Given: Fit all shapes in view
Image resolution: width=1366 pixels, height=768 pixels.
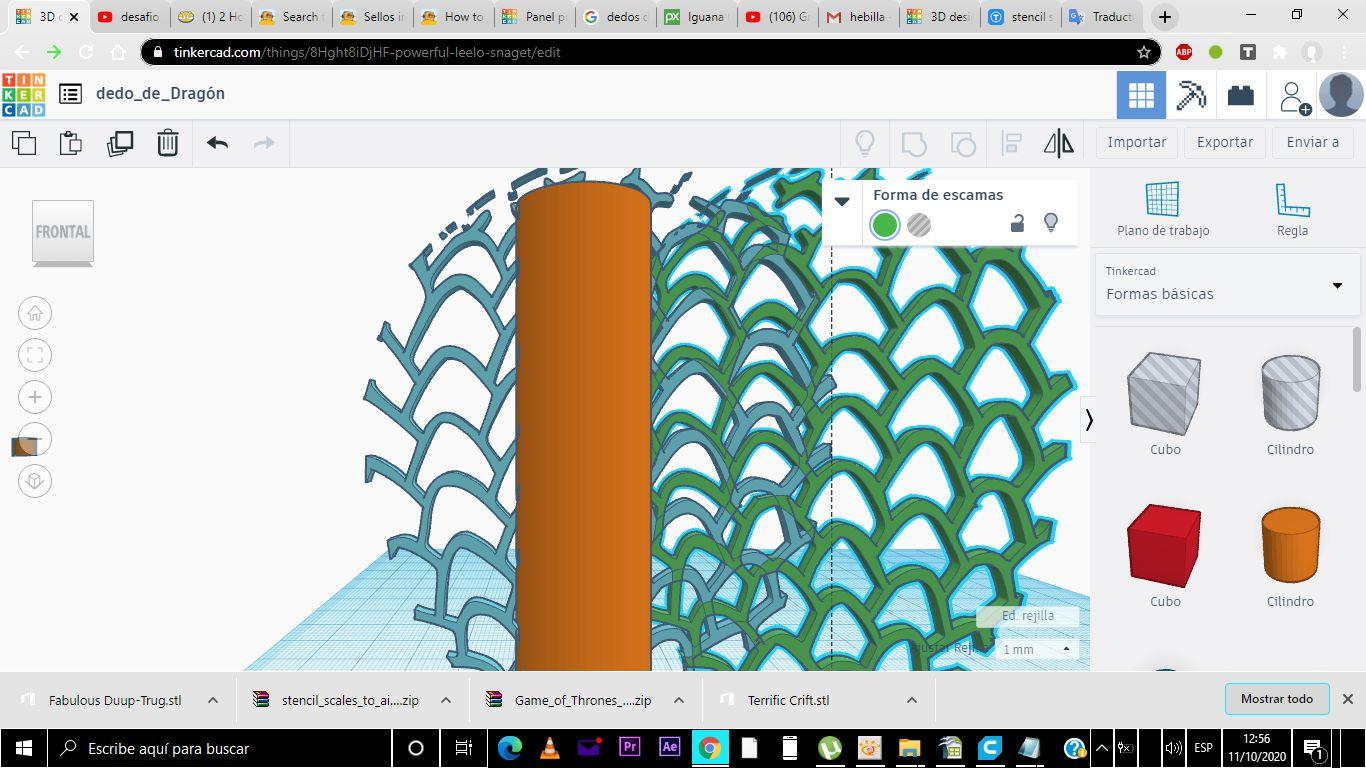Looking at the screenshot, I should [35, 355].
